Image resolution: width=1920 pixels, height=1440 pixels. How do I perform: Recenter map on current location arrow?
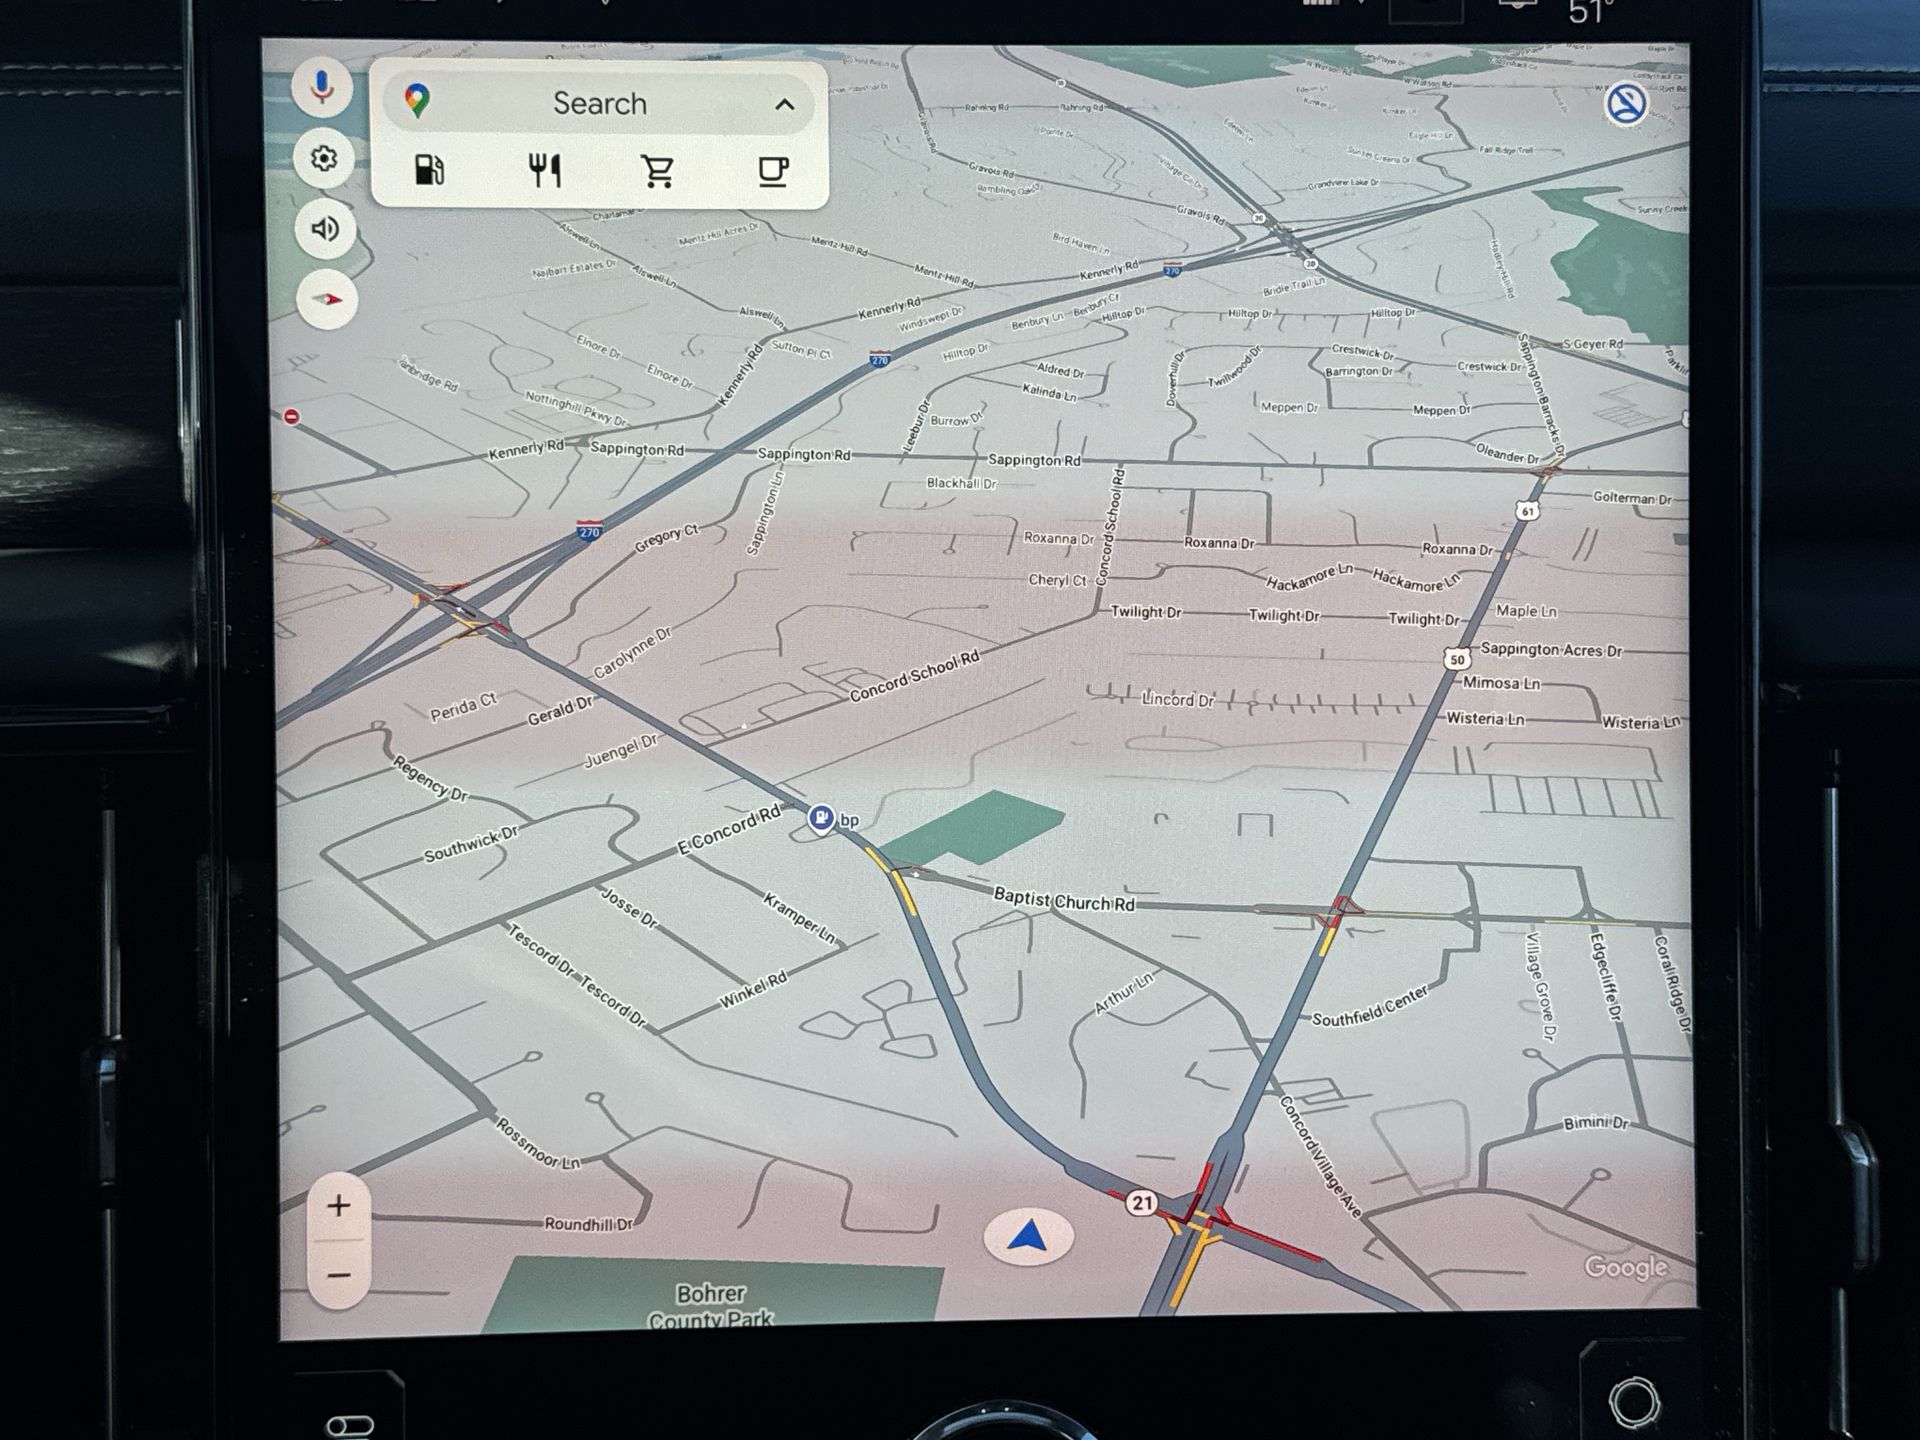point(1027,1237)
